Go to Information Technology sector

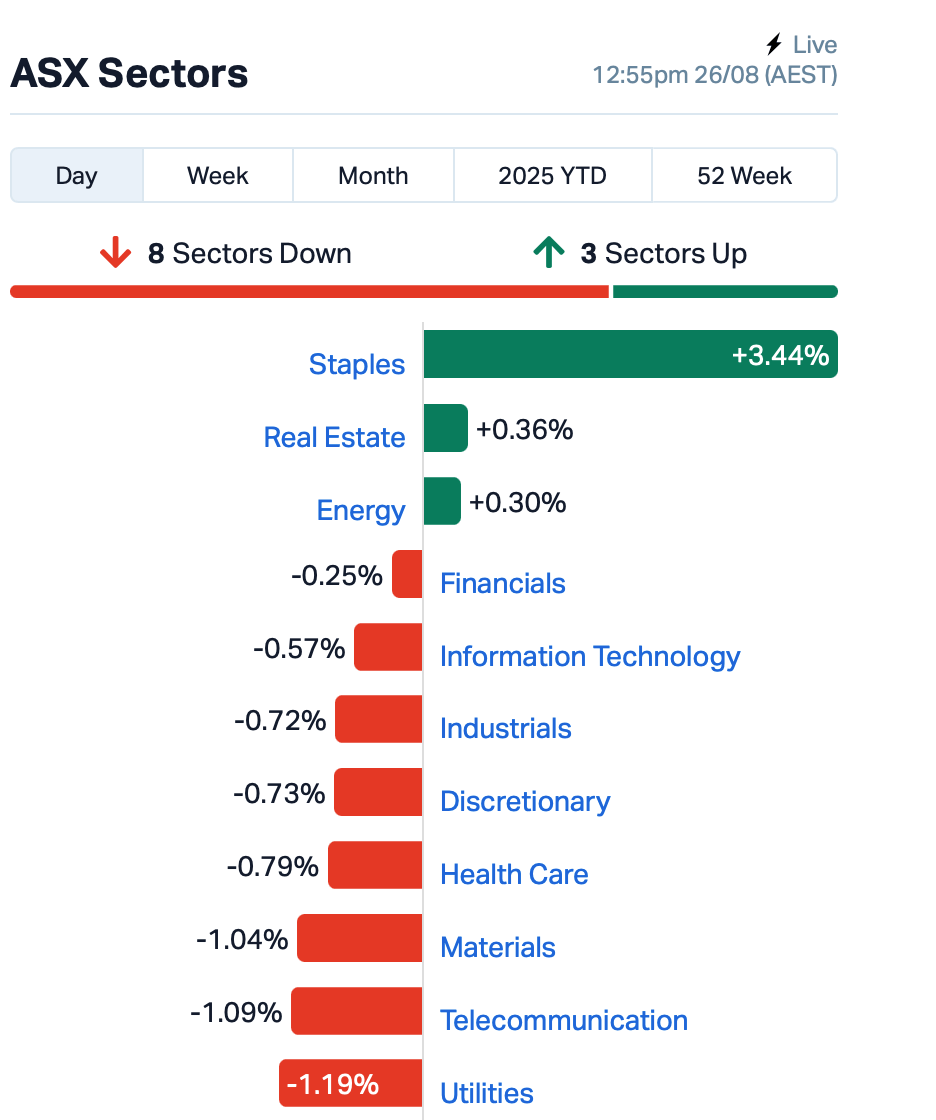point(590,656)
